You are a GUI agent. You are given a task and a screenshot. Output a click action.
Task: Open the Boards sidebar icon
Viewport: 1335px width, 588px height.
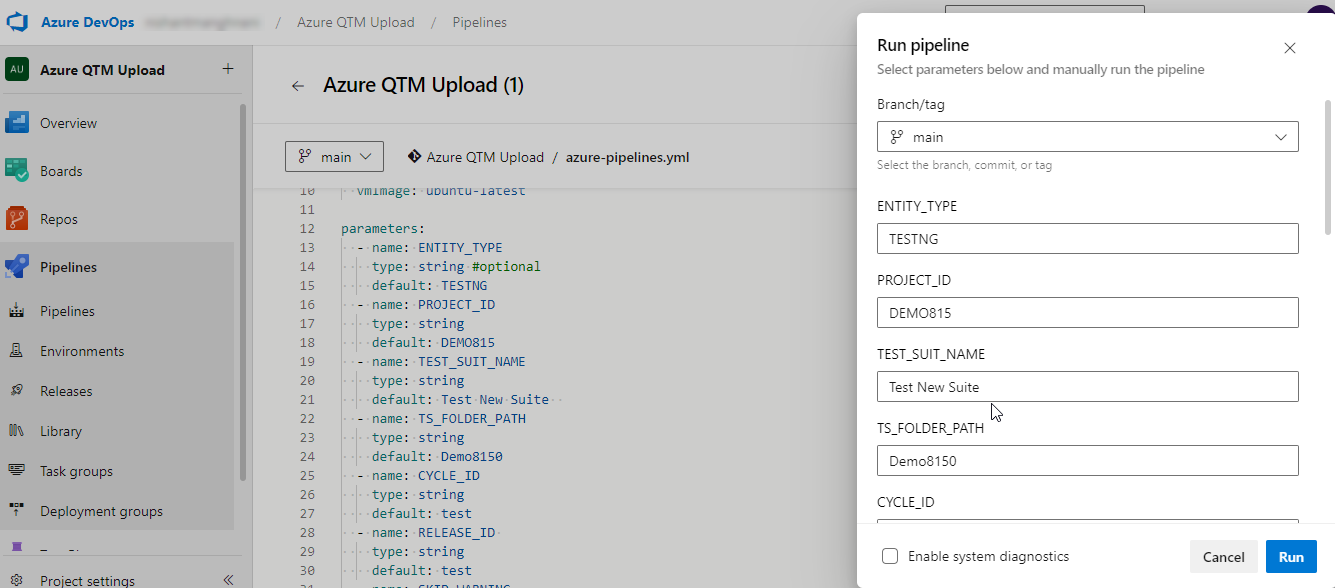pyautogui.click(x=17, y=171)
